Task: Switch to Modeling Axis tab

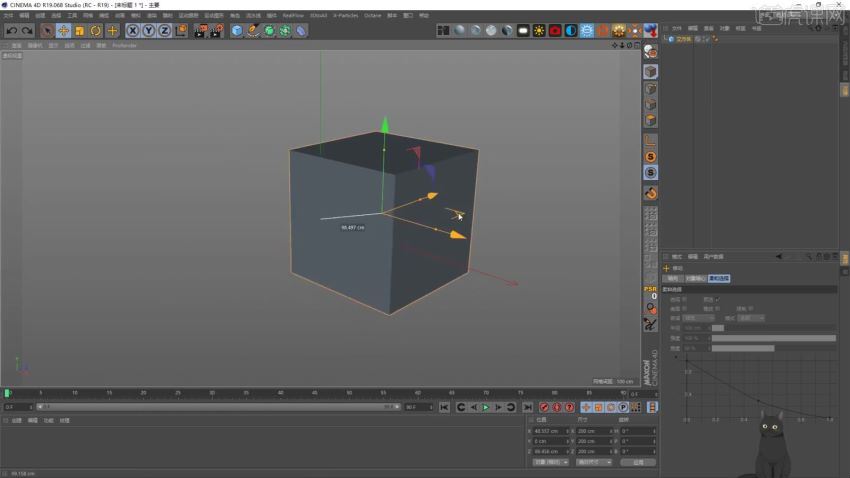Action: tap(673, 279)
